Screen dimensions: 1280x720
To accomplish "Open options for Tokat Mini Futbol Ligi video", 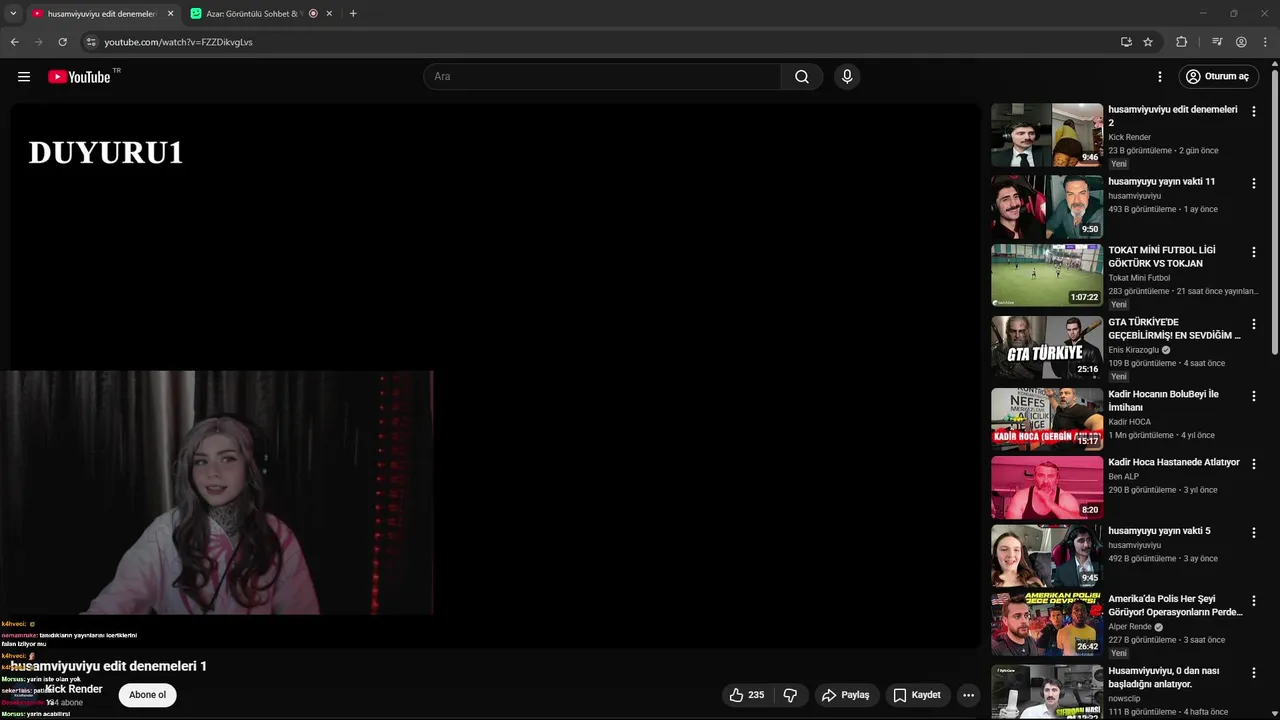I will coord(1254,252).
